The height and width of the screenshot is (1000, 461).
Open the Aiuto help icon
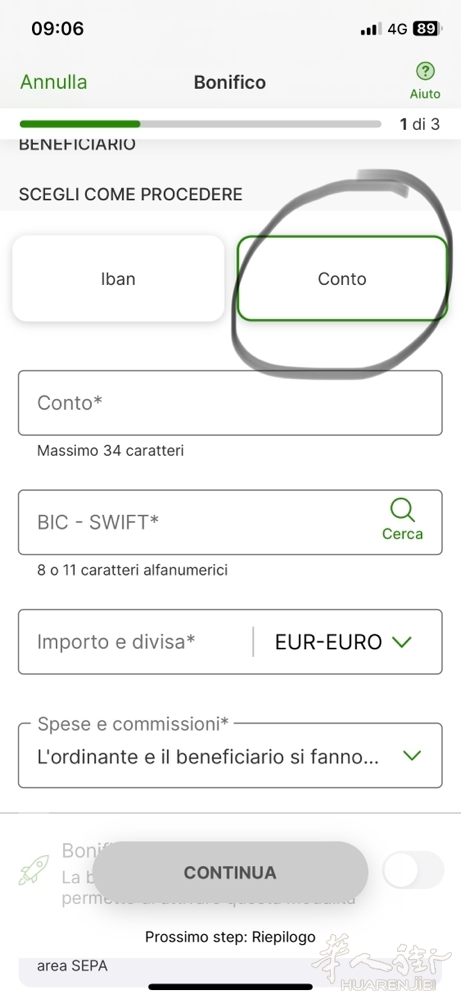(x=425, y=71)
